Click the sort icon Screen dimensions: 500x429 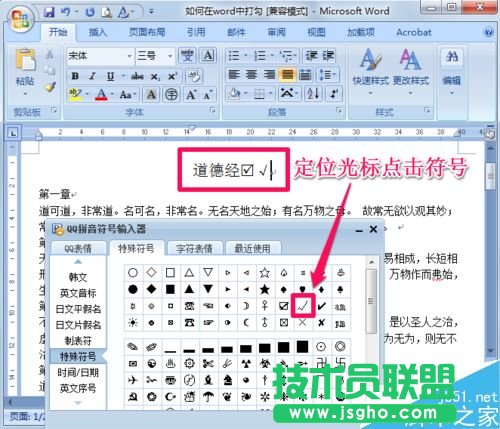(x=313, y=94)
